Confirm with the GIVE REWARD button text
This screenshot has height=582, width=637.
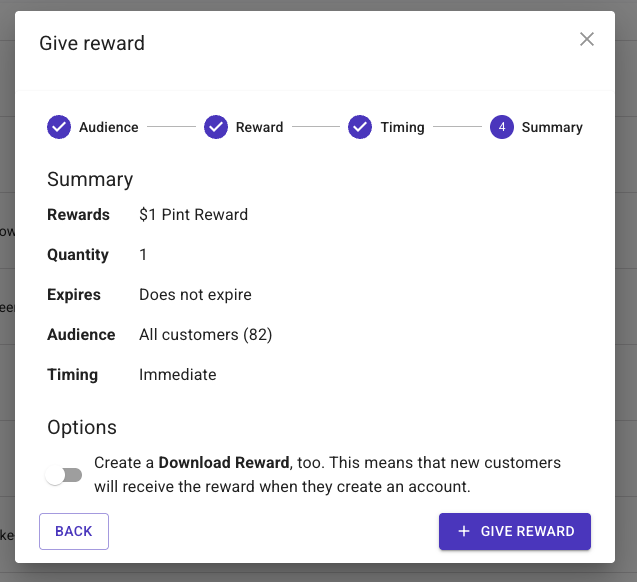click(528, 531)
